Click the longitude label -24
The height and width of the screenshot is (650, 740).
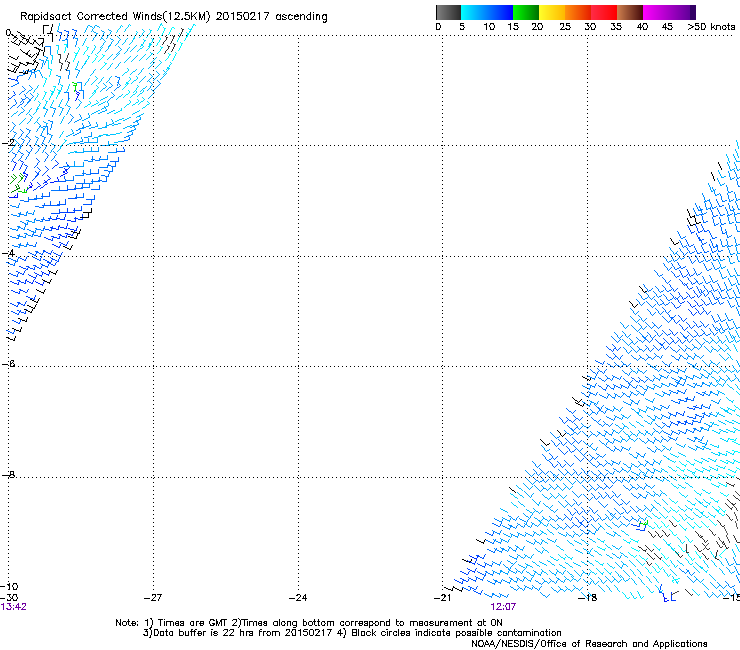click(x=298, y=598)
